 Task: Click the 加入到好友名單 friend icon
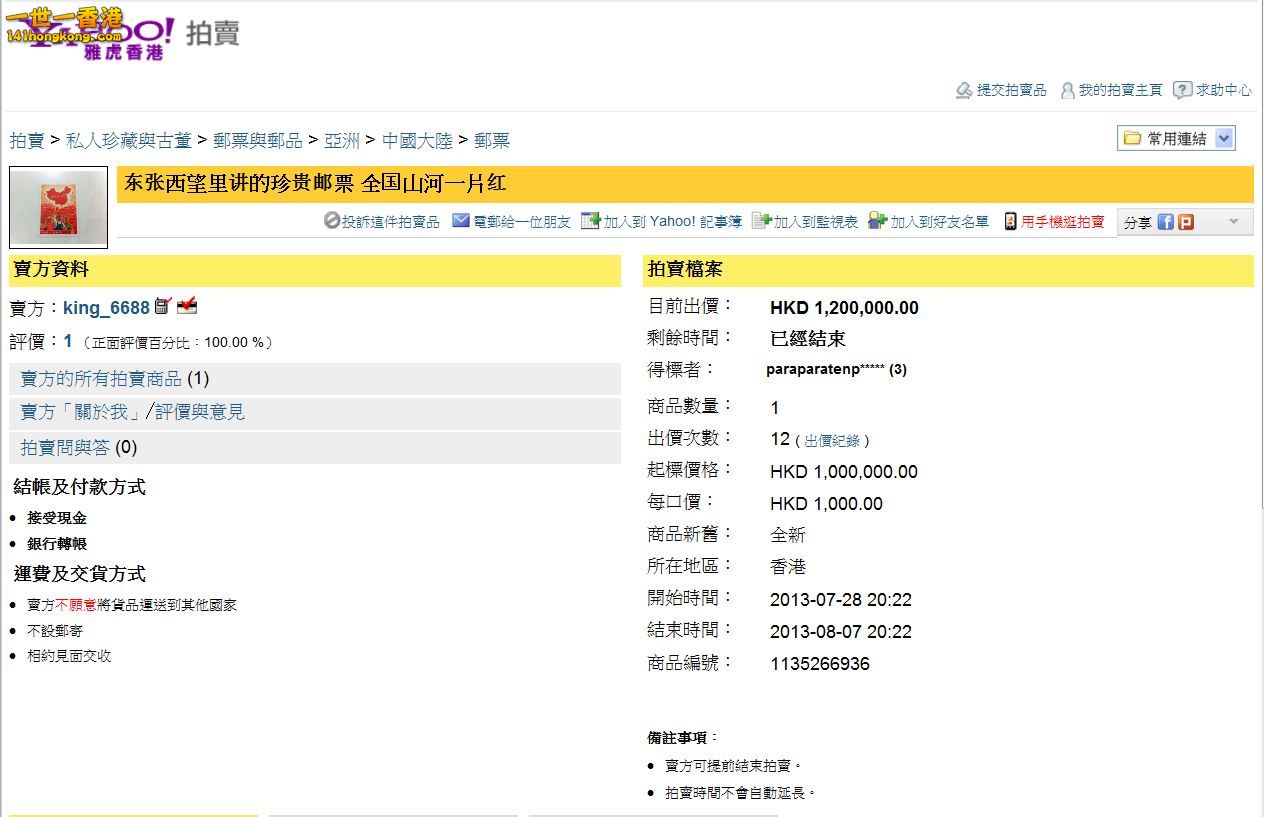coord(877,221)
